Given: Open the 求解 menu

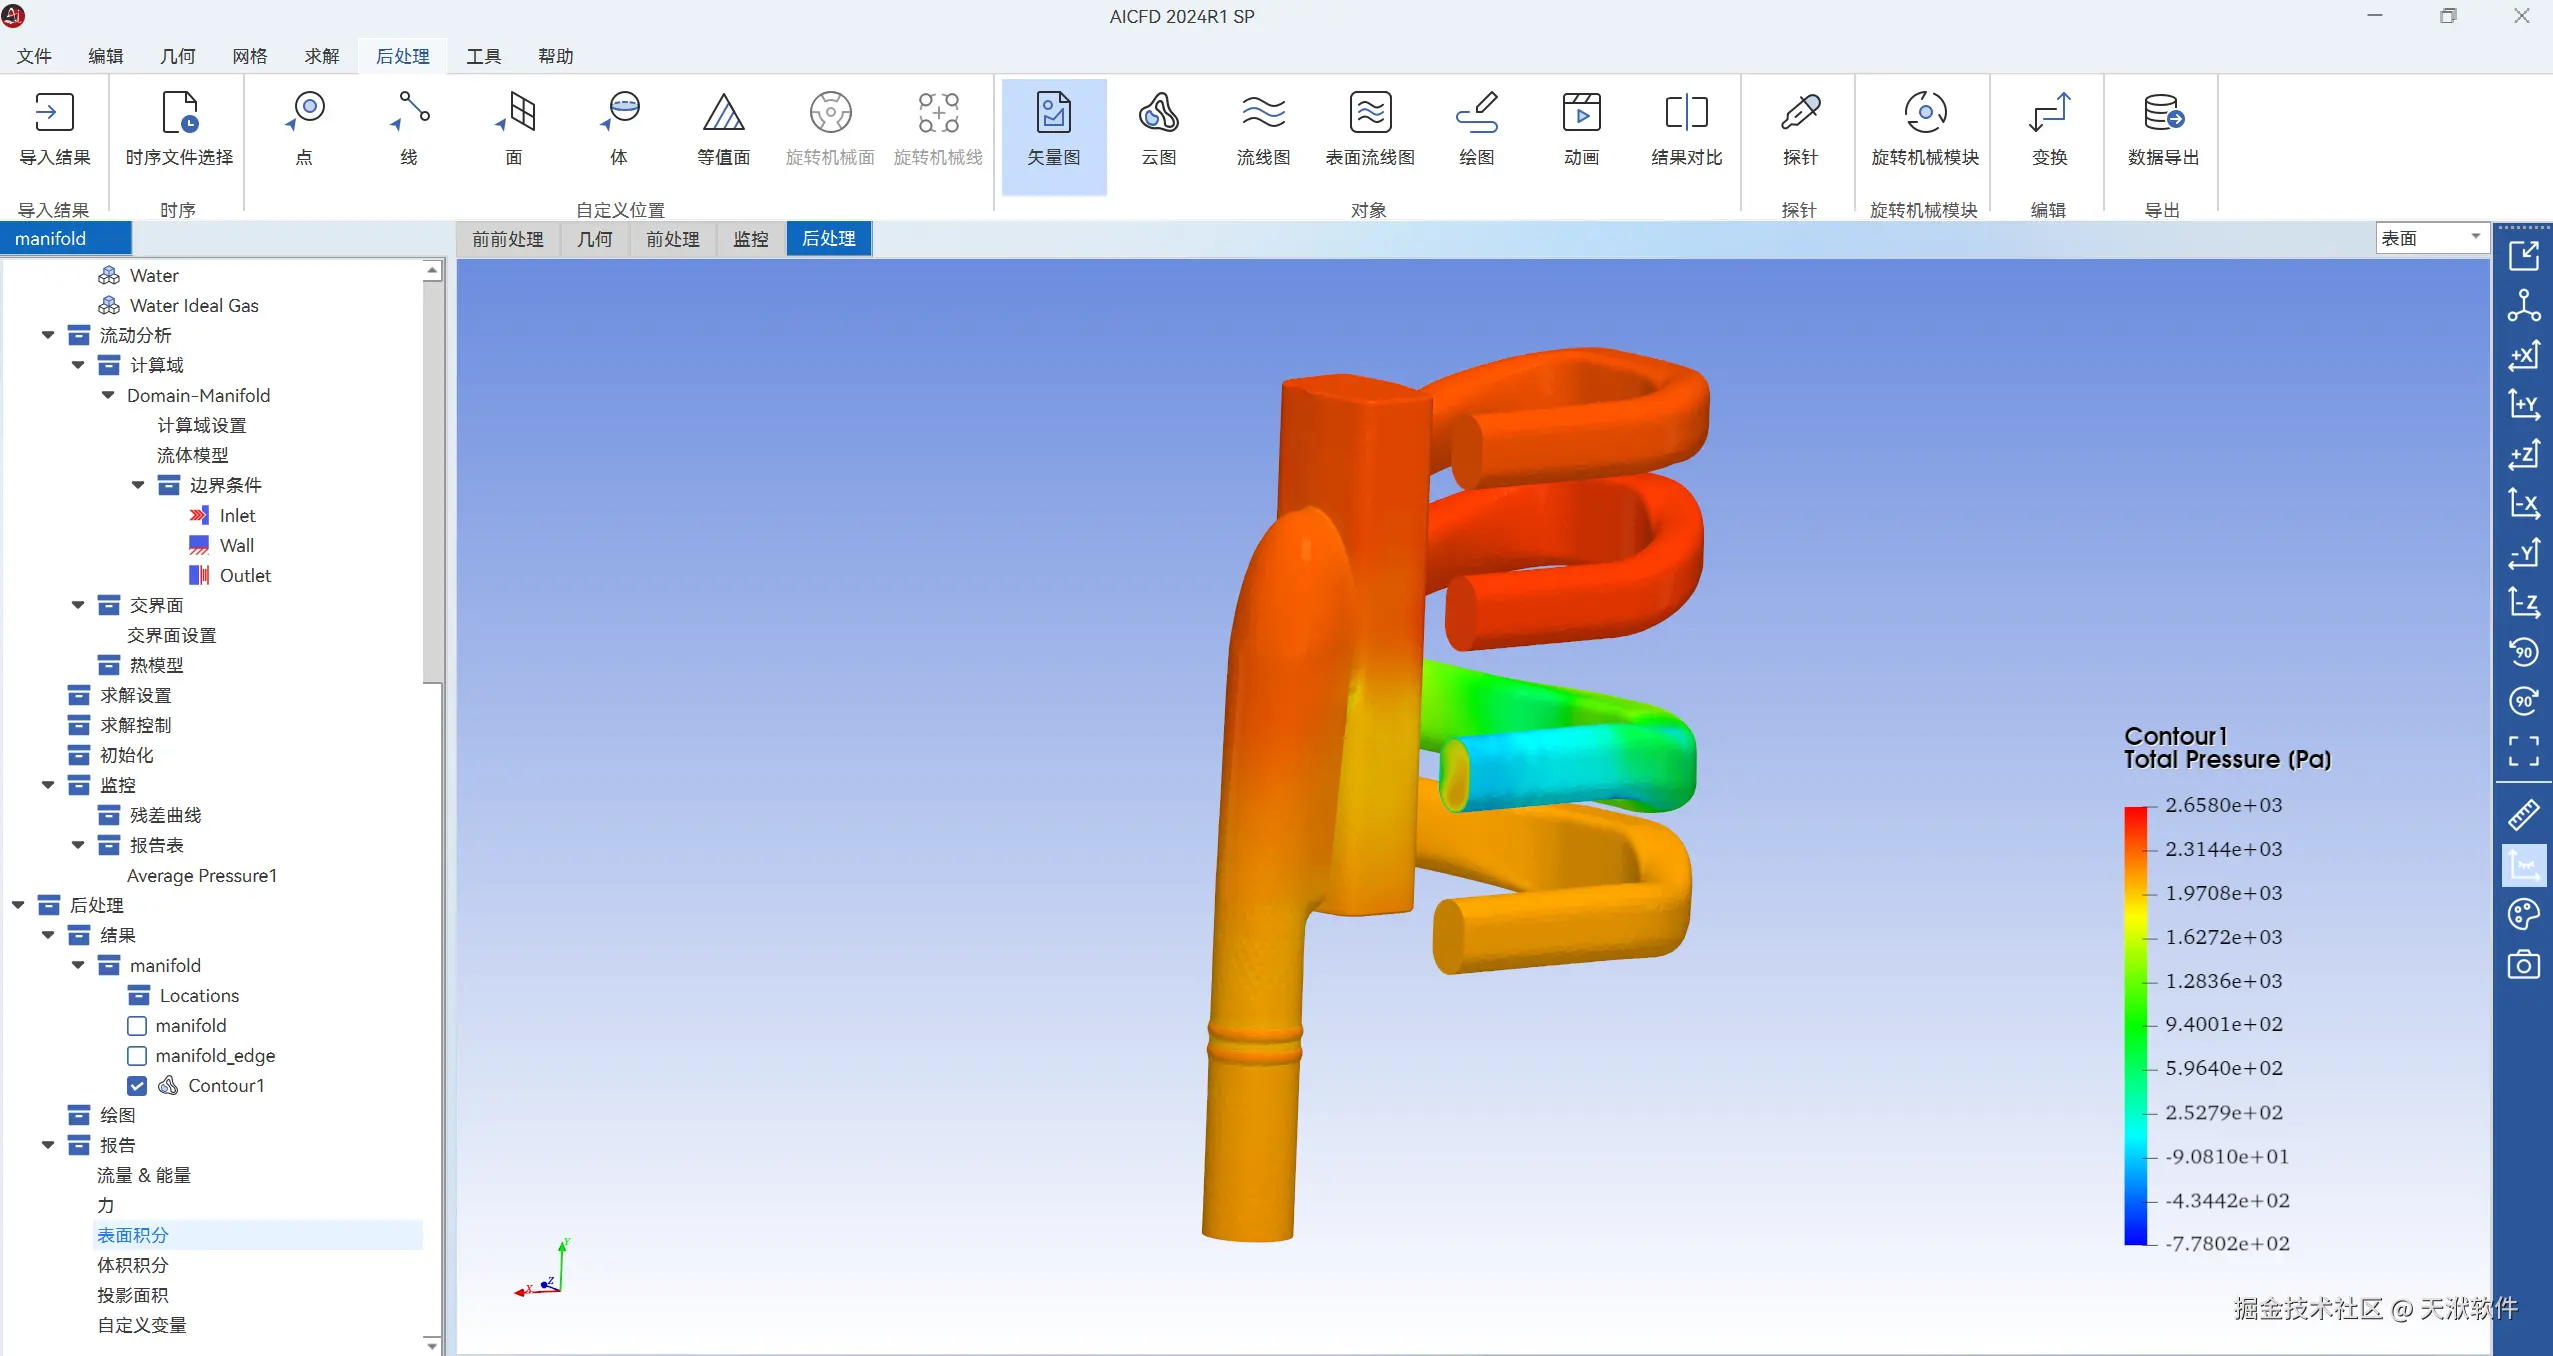Looking at the screenshot, I should coord(322,56).
